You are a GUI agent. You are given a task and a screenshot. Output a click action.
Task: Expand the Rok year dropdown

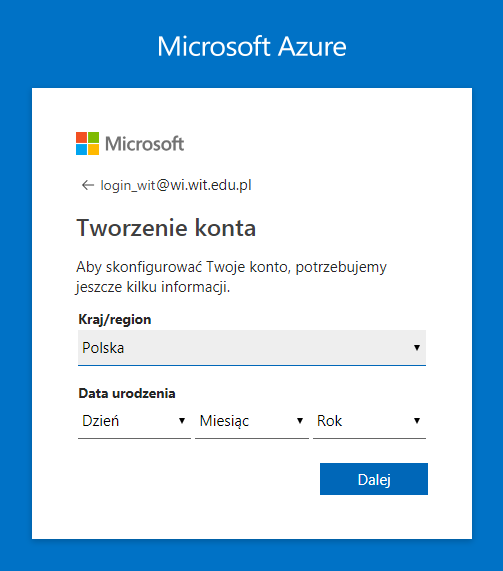coord(369,421)
